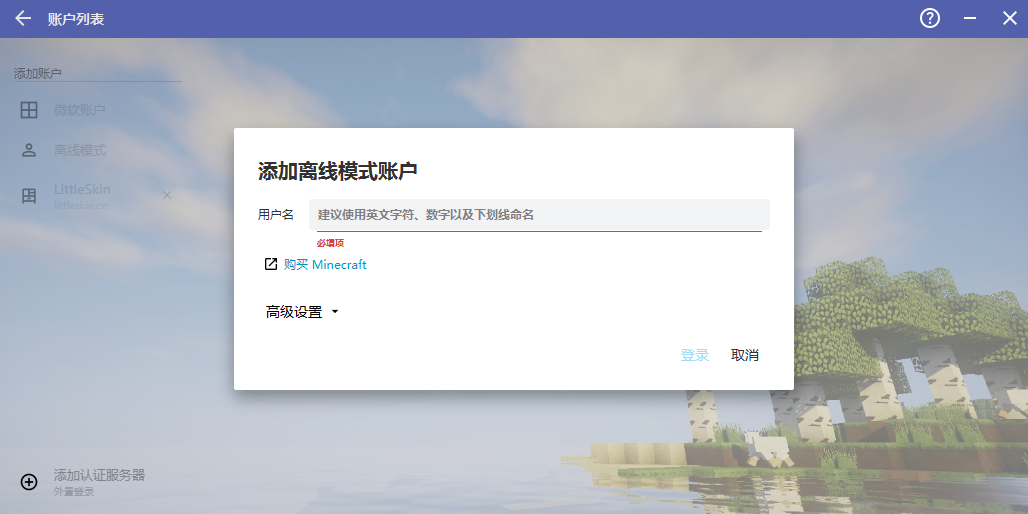Minimize the launcher window
The image size is (1028, 514).
(x=969, y=19)
